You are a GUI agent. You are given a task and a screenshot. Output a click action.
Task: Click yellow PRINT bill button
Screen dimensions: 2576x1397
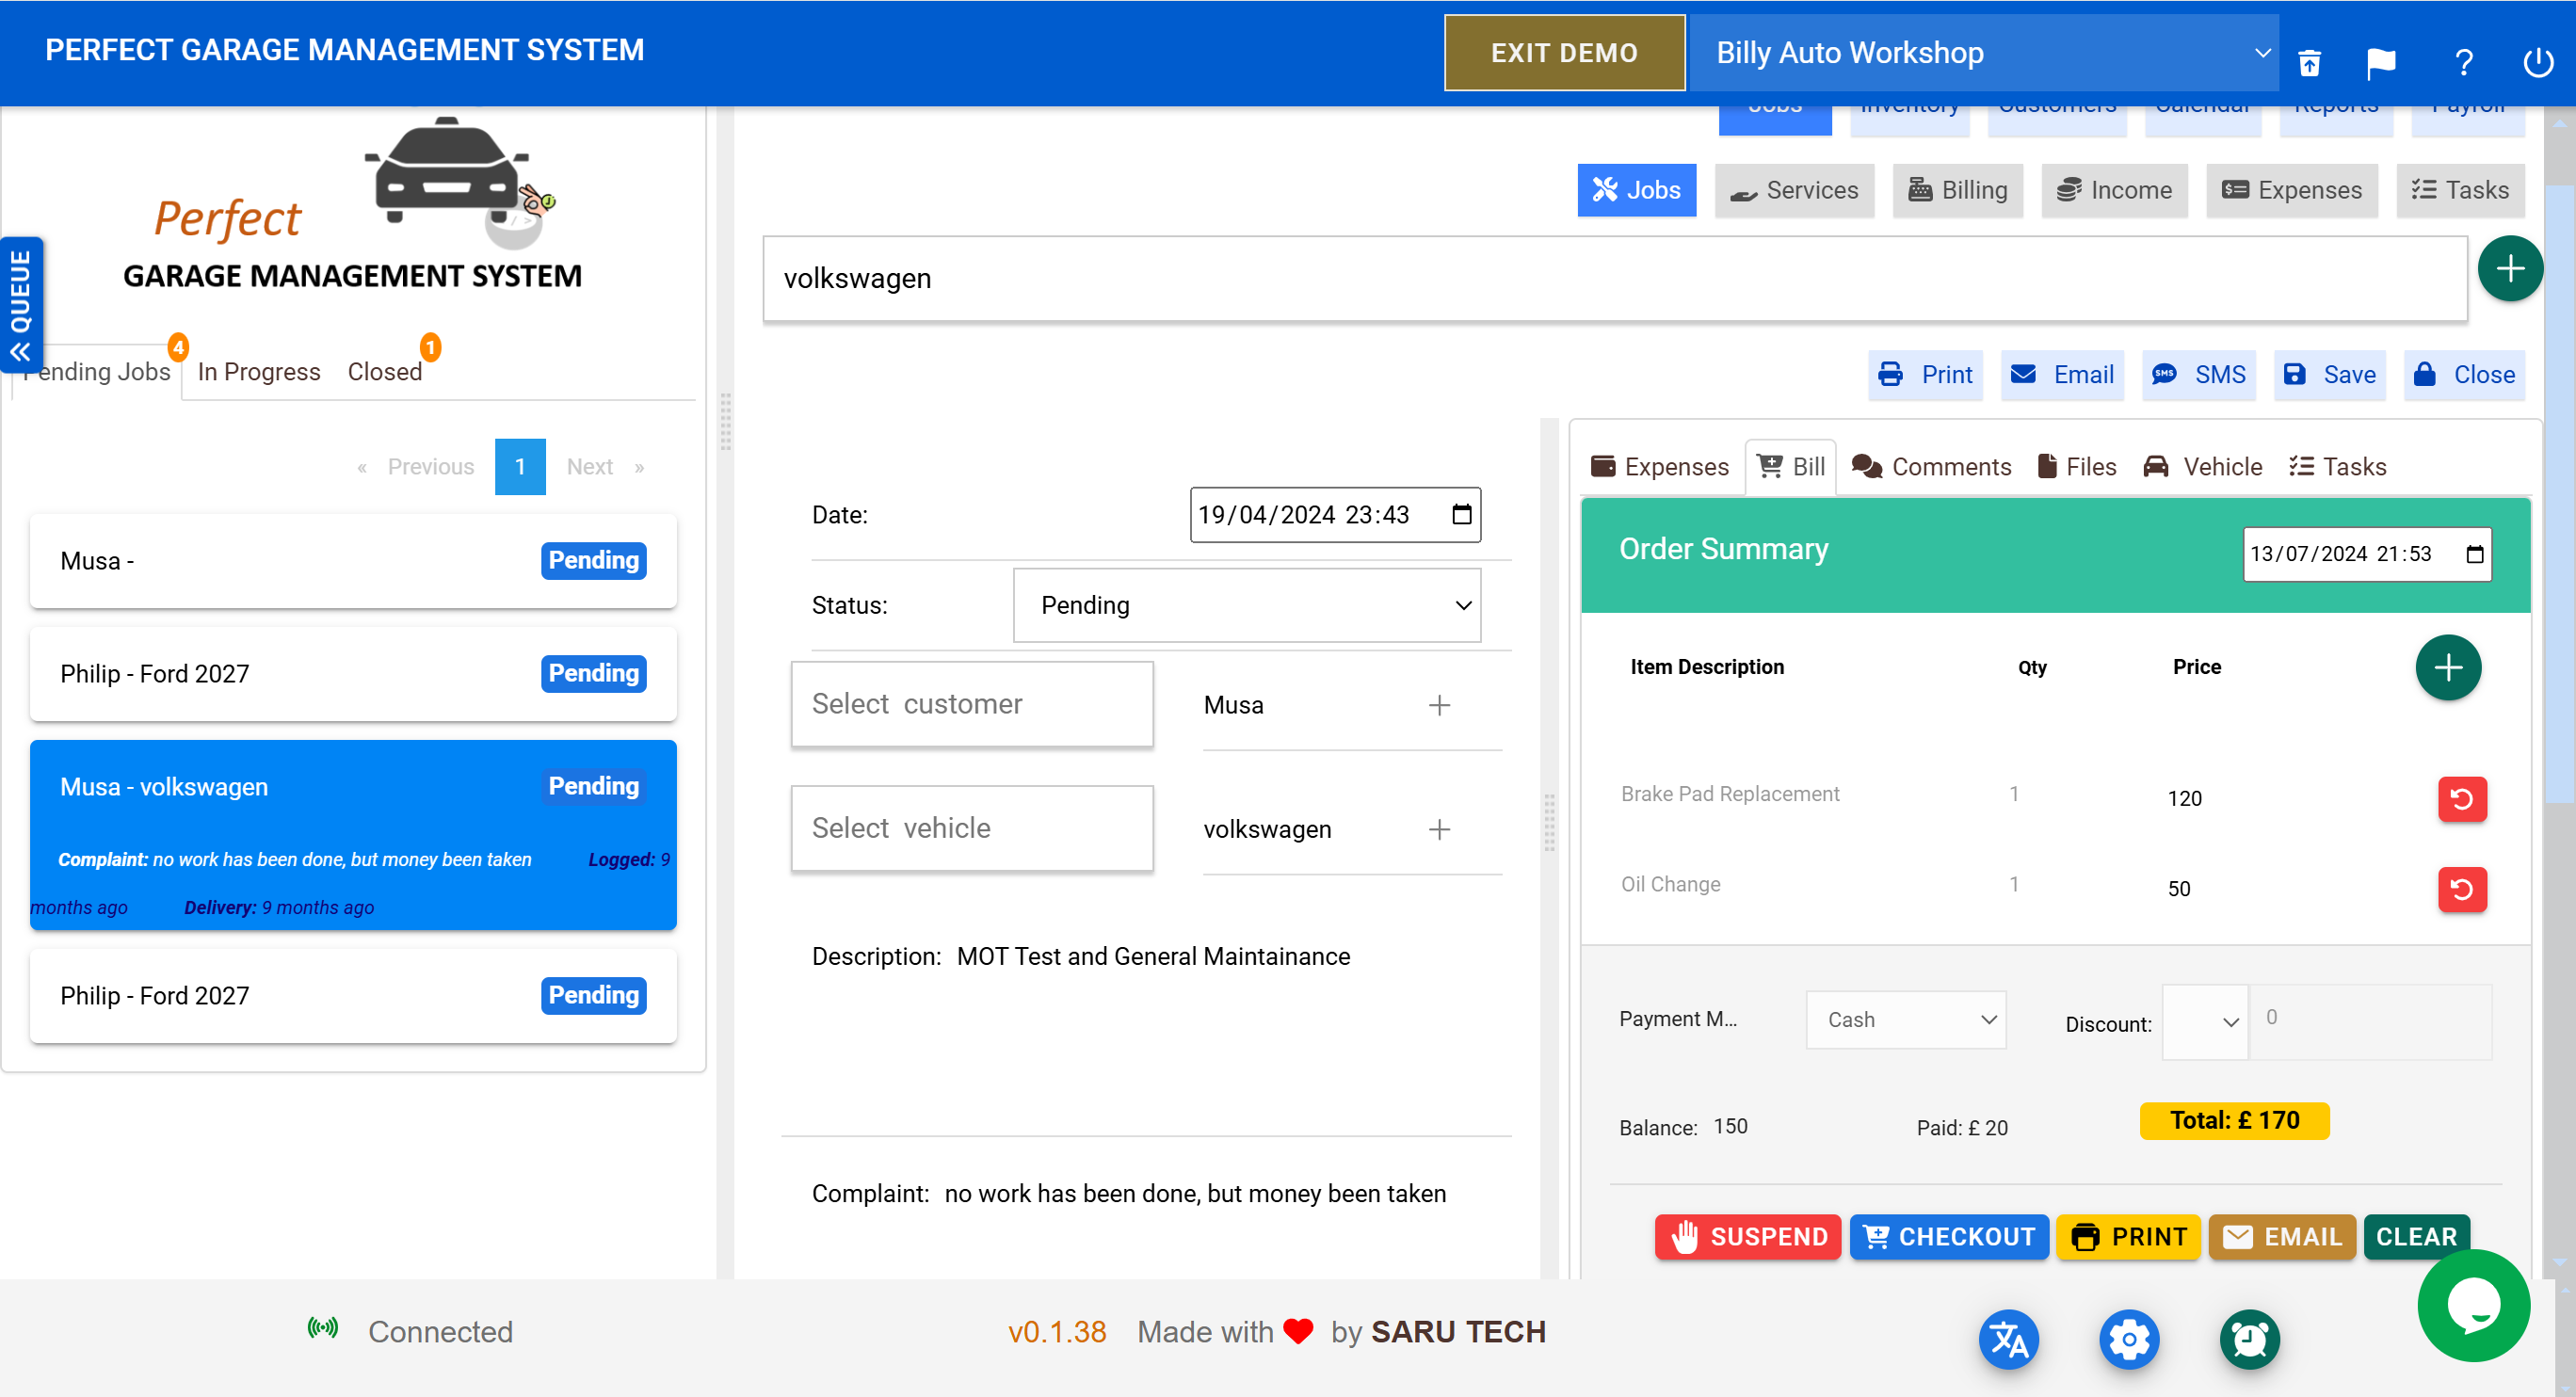[2128, 1237]
